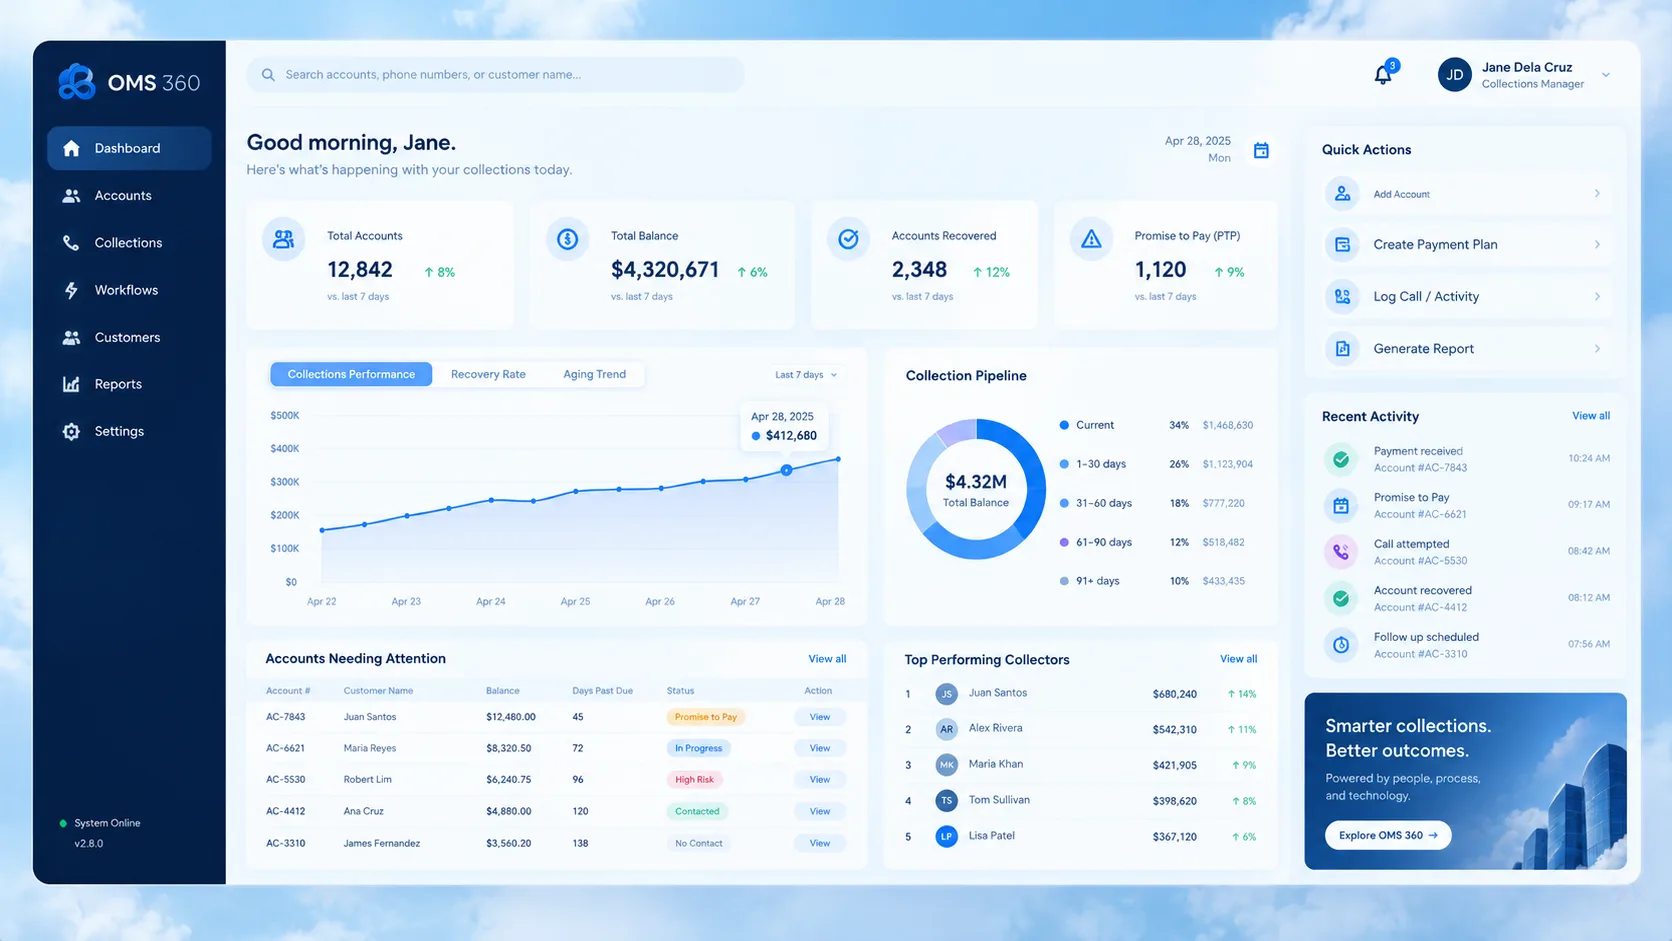Click the Accounts Recovered checkmark icon
Image resolution: width=1672 pixels, height=941 pixels.
click(848, 240)
